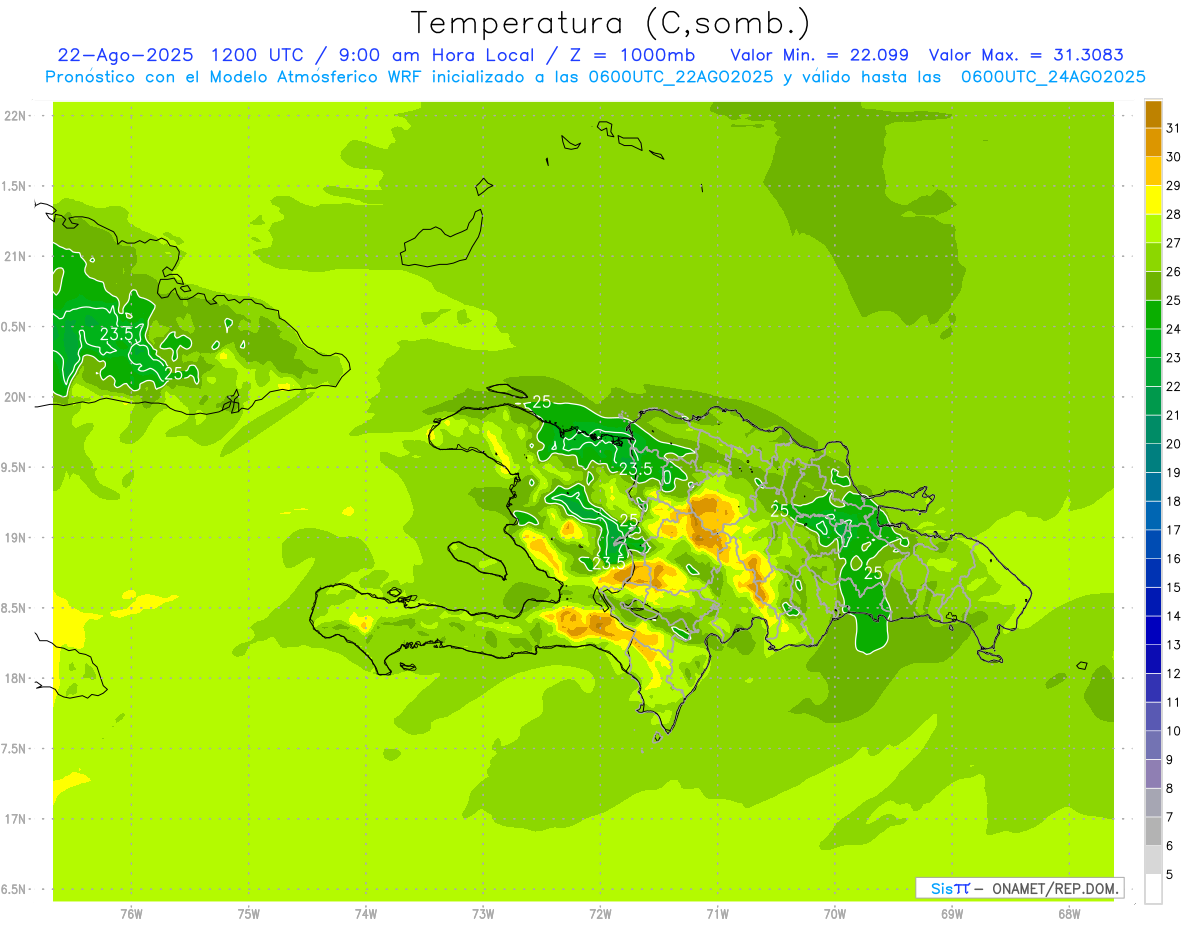The height and width of the screenshot is (927, 1200).
Task: Click legend value '22'
Action: 1174,387
